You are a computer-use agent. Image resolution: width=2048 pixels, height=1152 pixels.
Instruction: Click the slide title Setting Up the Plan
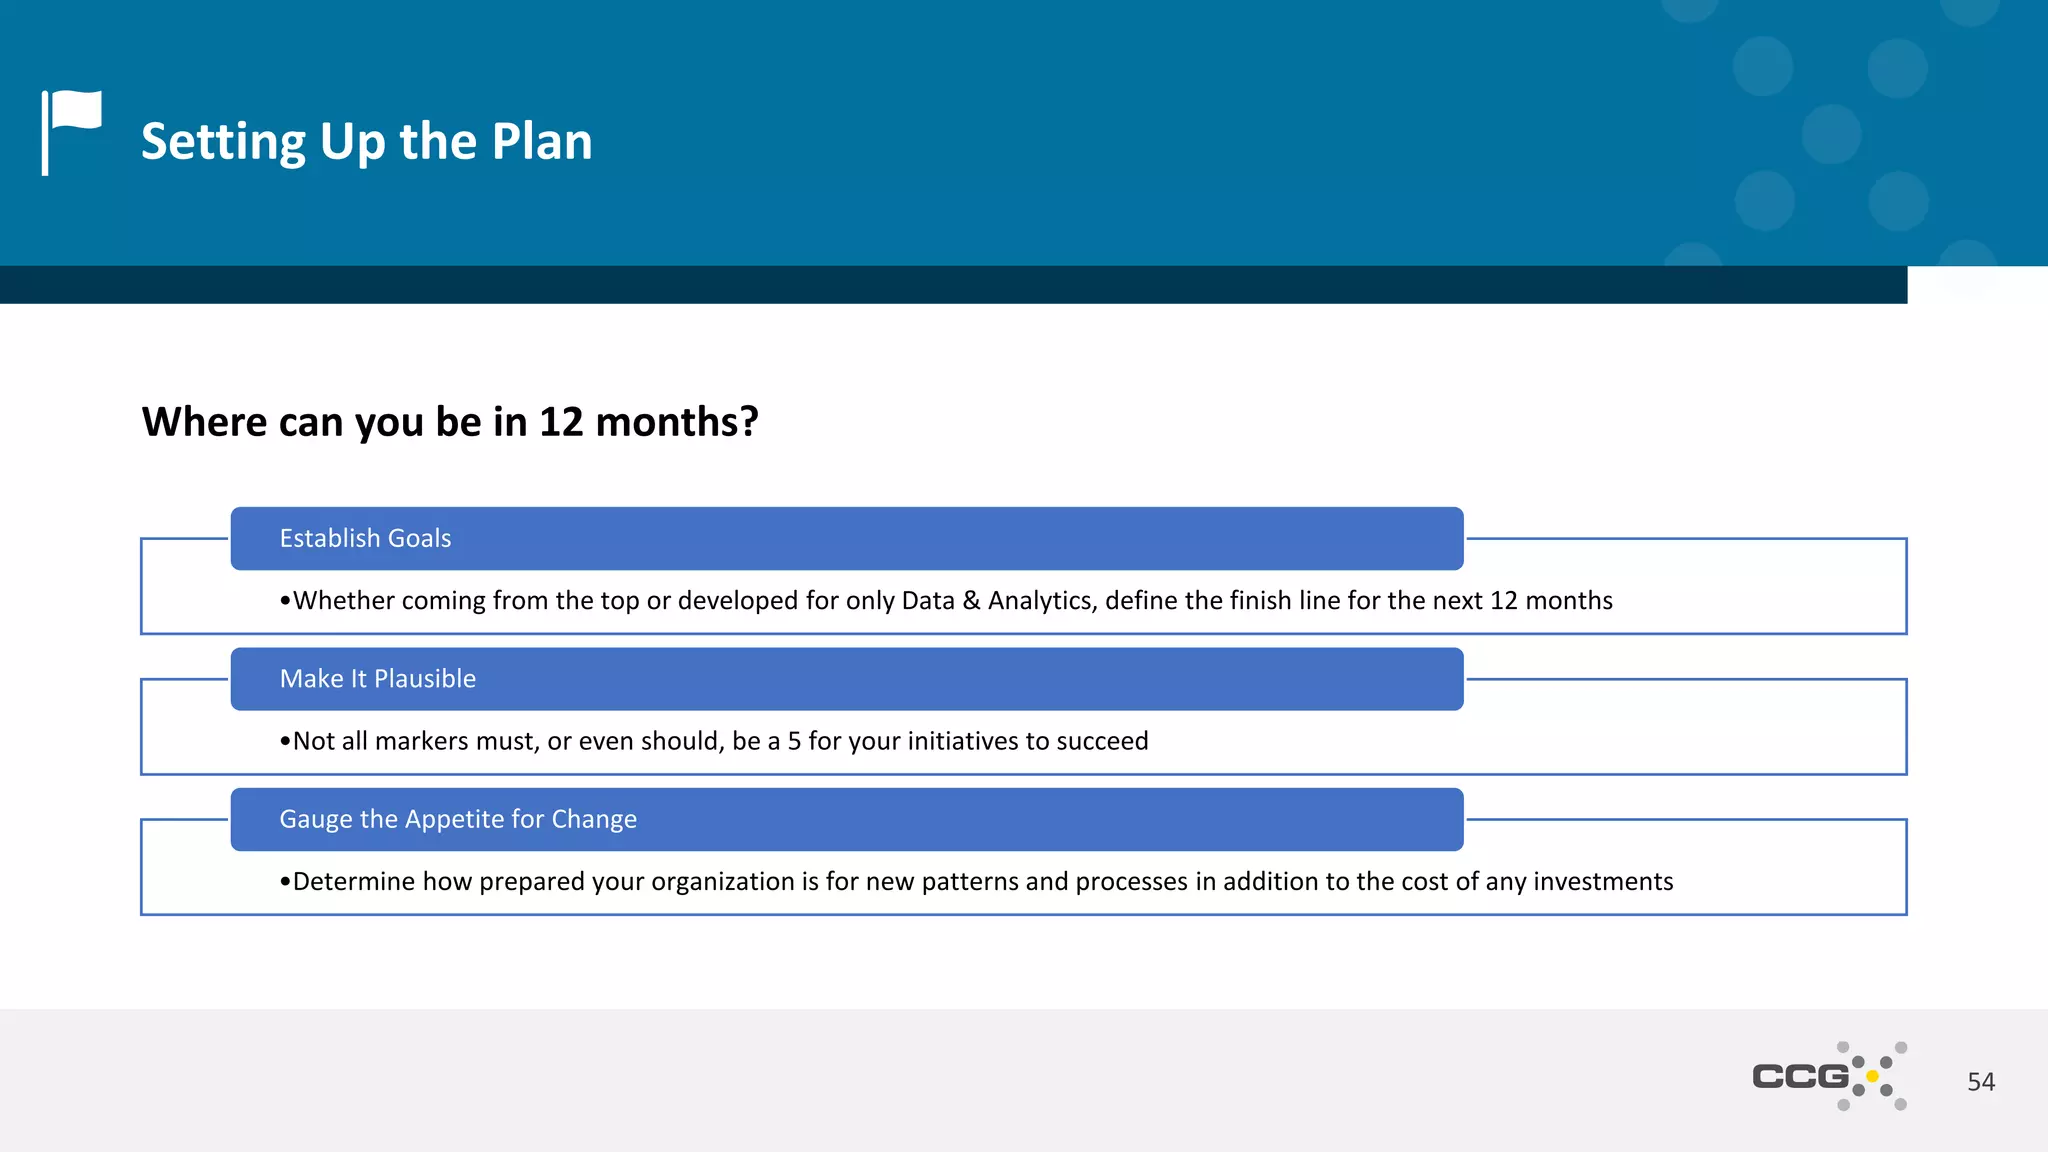click(366, 141)
